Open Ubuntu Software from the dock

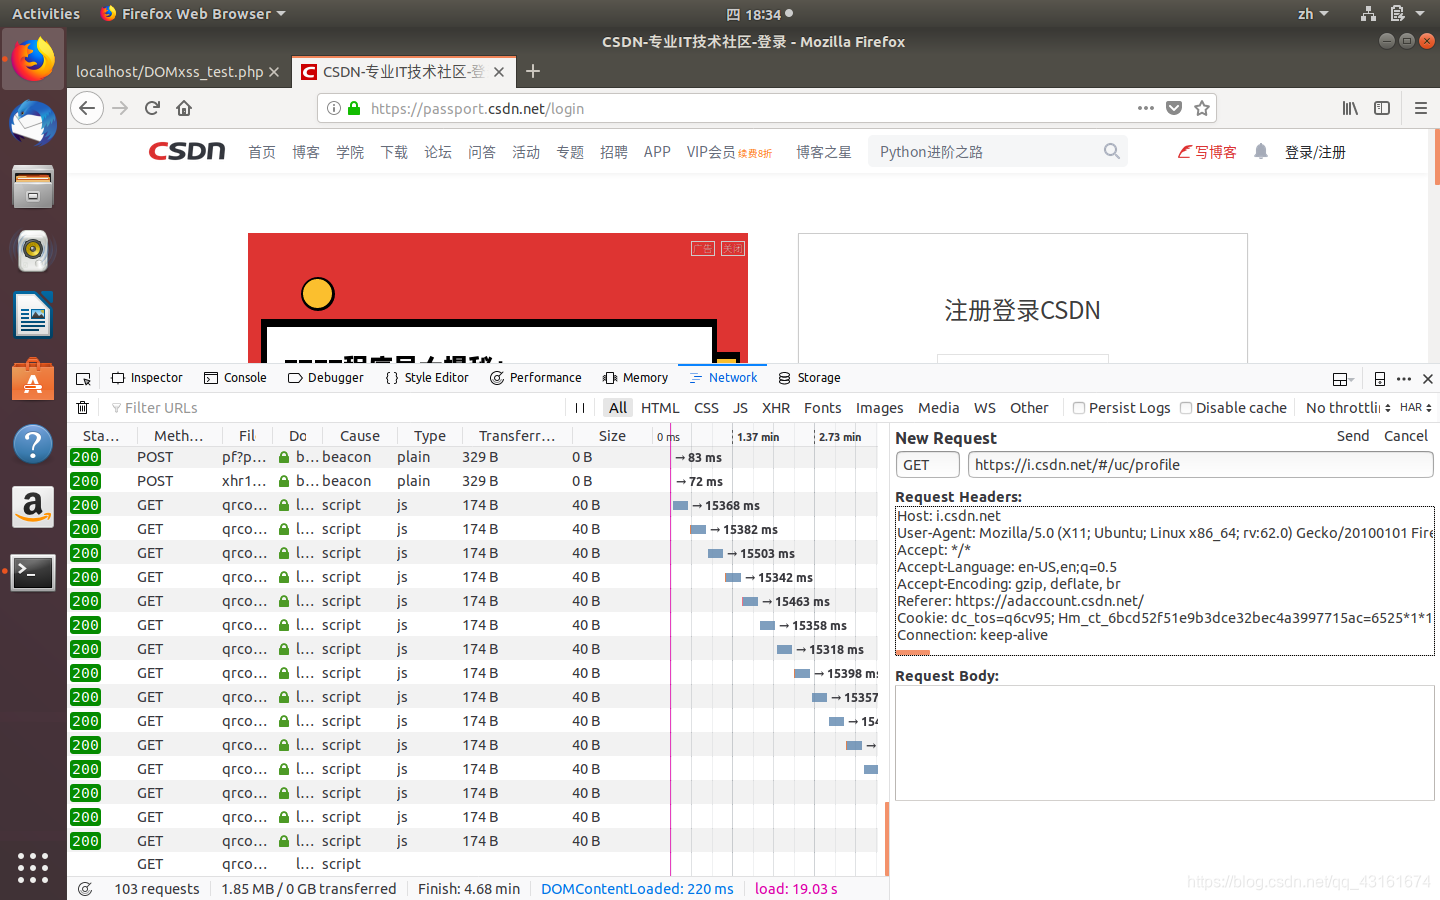click(x=33, y=380)
